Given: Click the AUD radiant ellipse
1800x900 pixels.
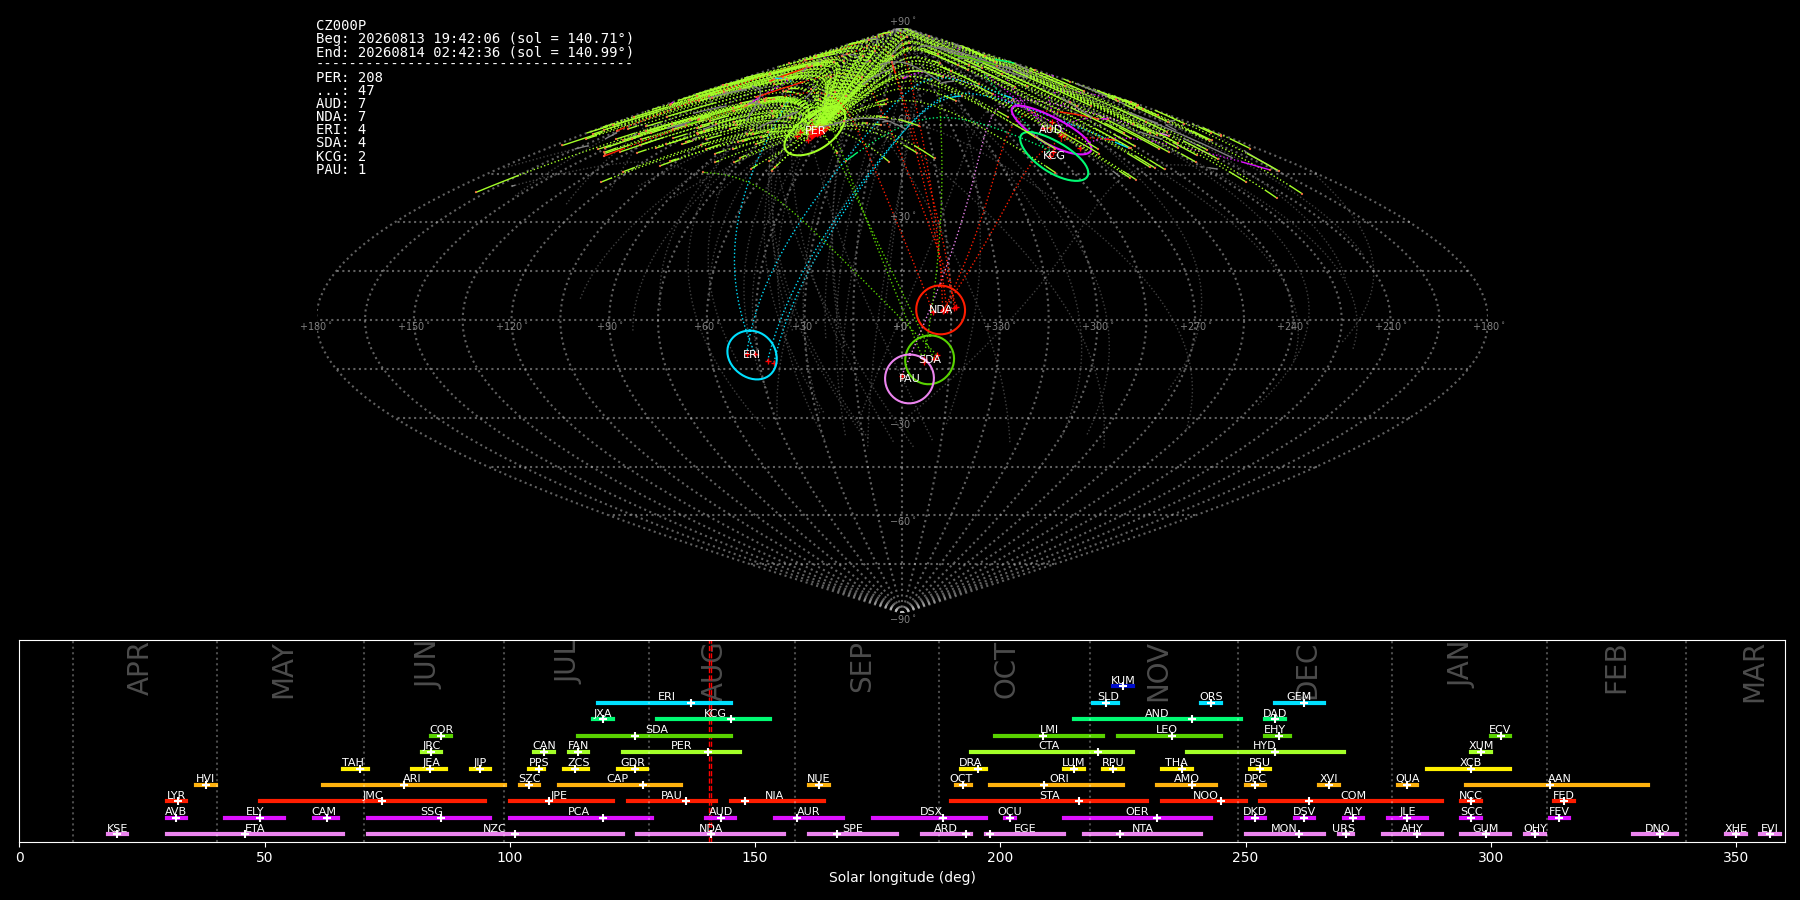Looking at the screenshot, I should pos(1050,129).
